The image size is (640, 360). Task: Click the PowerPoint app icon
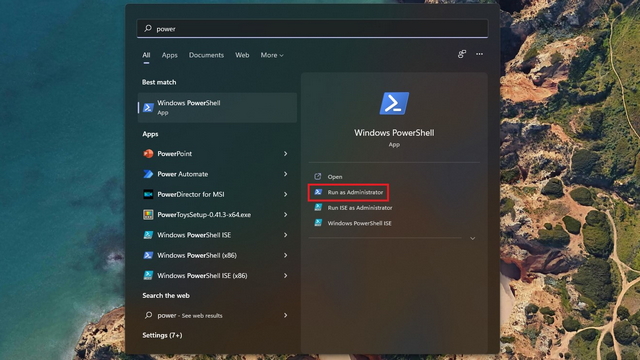coord(148,154)
